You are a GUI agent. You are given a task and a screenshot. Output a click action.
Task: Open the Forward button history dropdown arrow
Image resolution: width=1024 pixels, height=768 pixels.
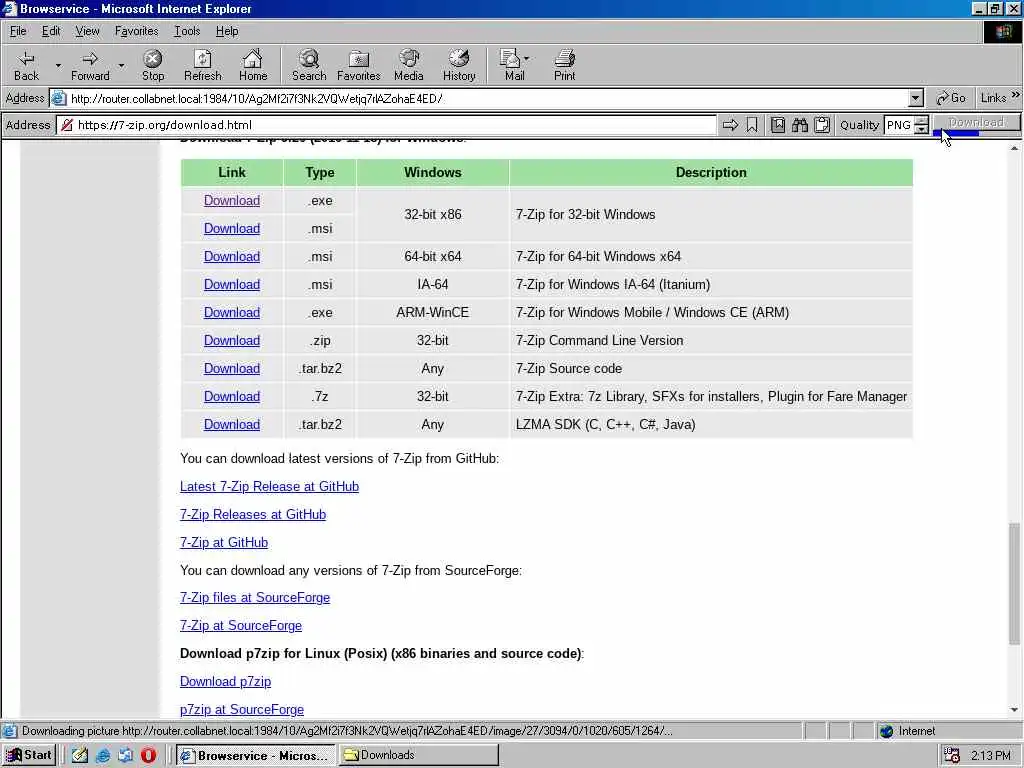(121, 65)
